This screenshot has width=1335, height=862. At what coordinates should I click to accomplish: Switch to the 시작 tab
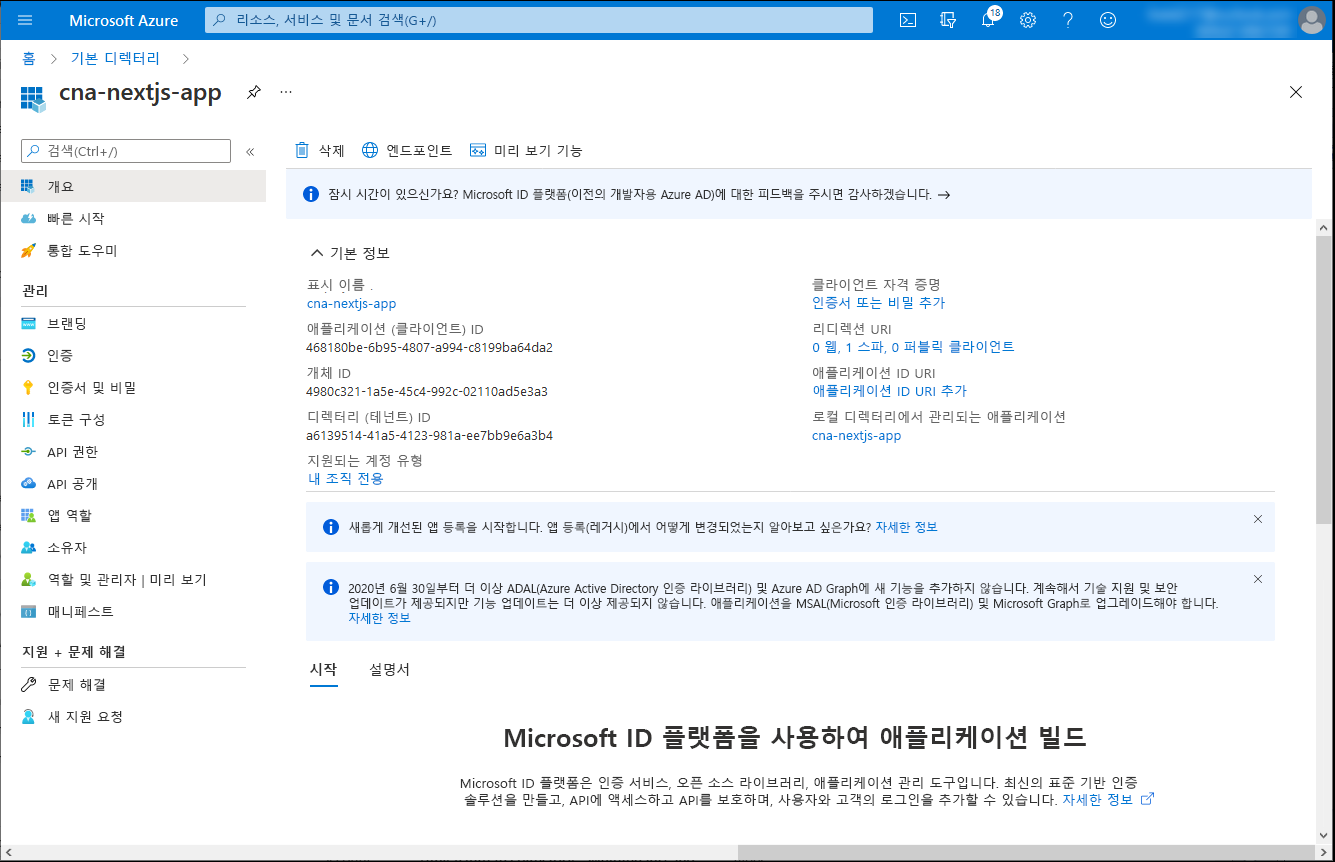coord(323,669)
